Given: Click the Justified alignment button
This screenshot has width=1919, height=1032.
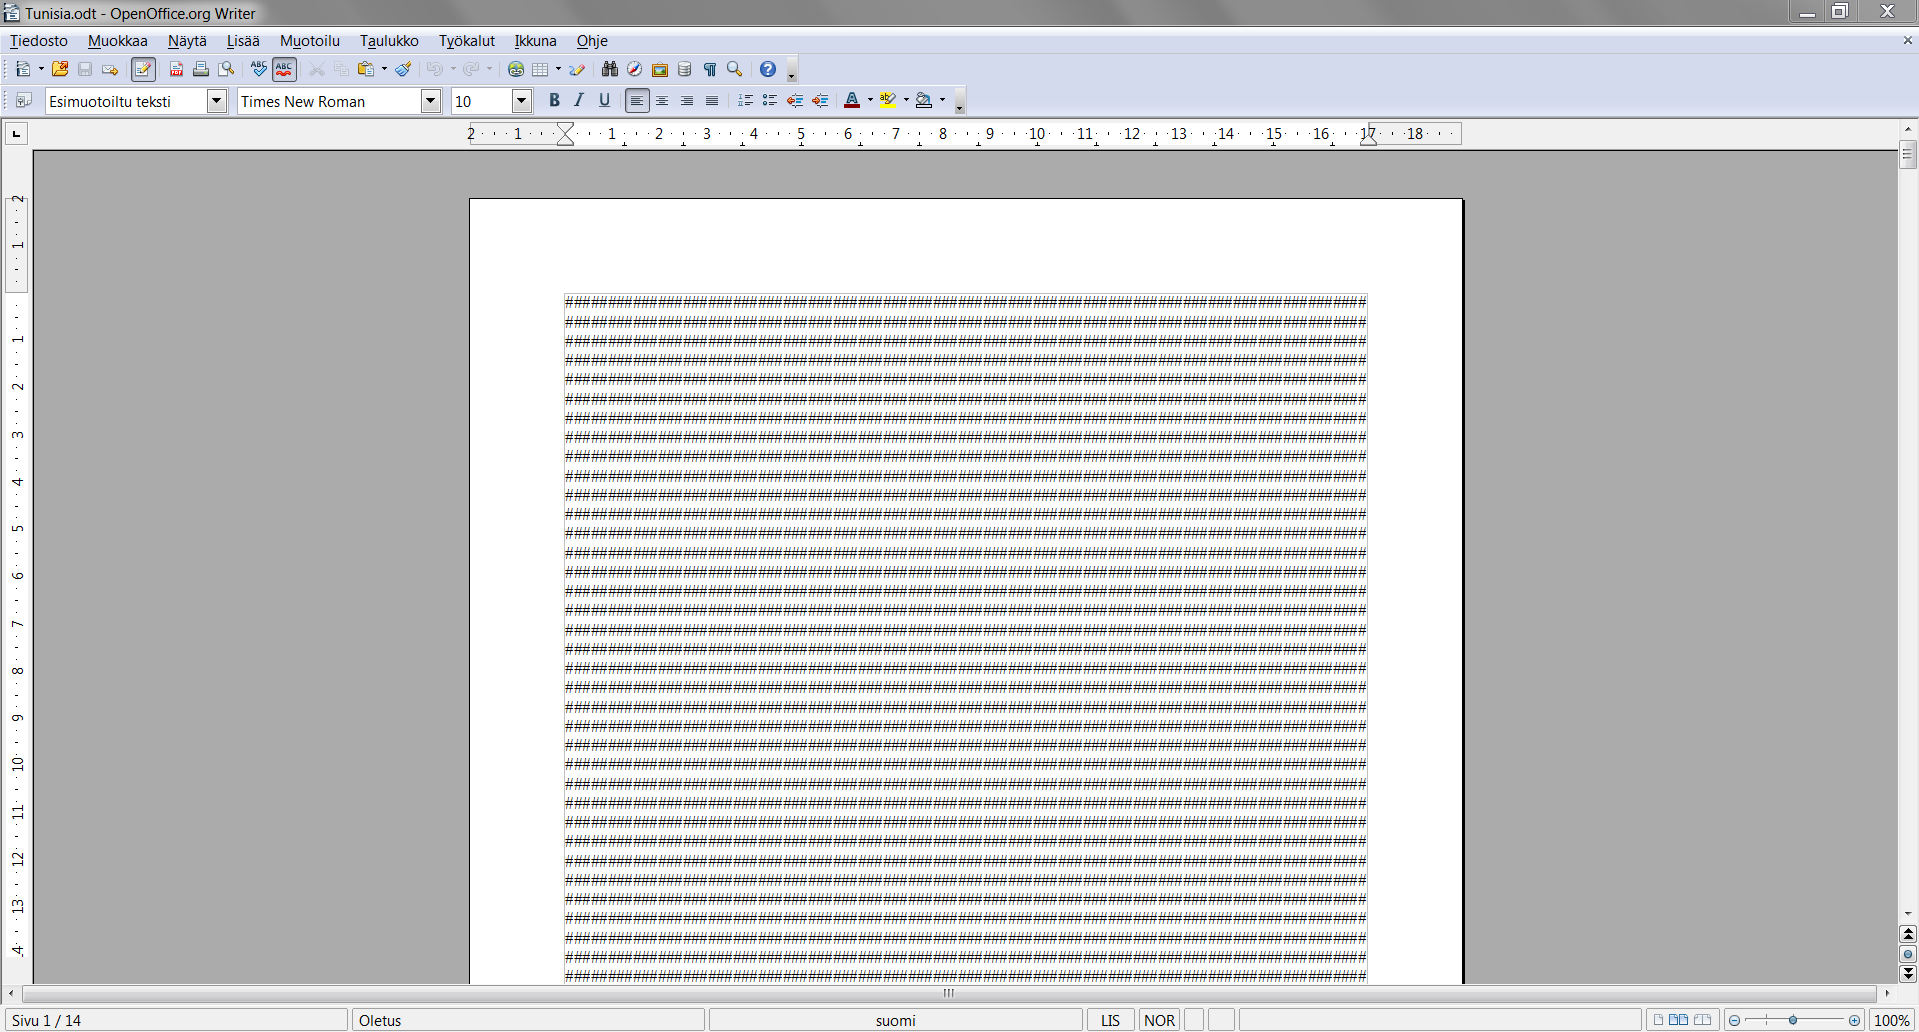Looking at the screenshot, I should 712,101.
